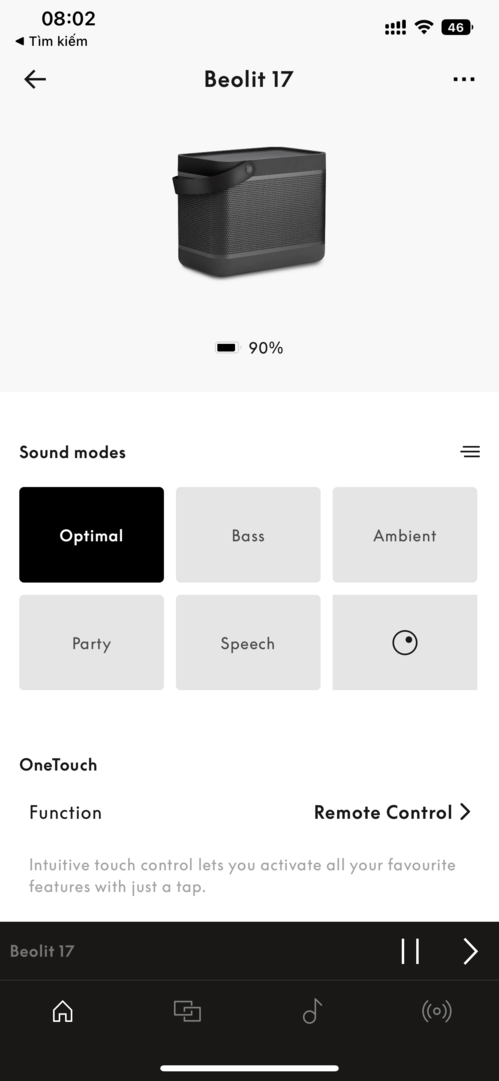Open the OneTouch Function row
Screen dimensions: 499x1081
(250, 812)
